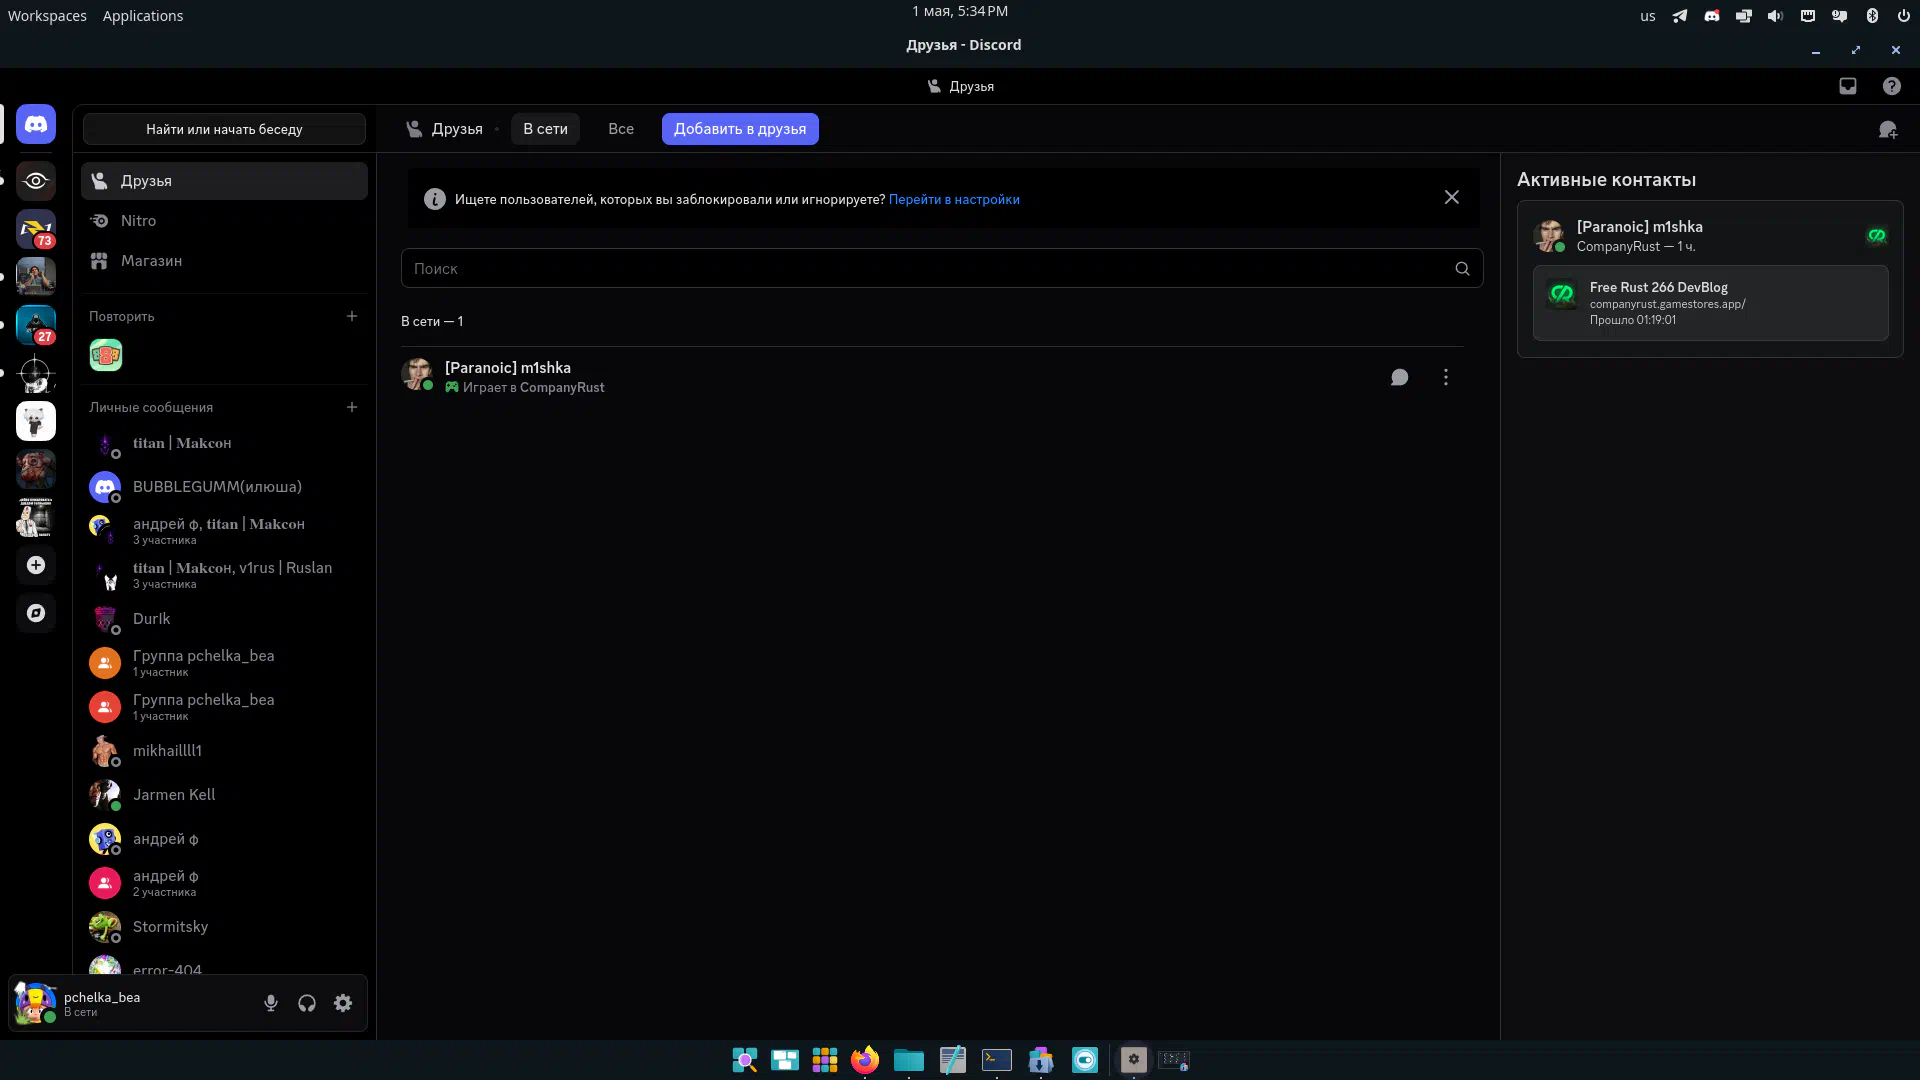
Task: Open the green app icon under Повторить
Action: click(106, 355)
